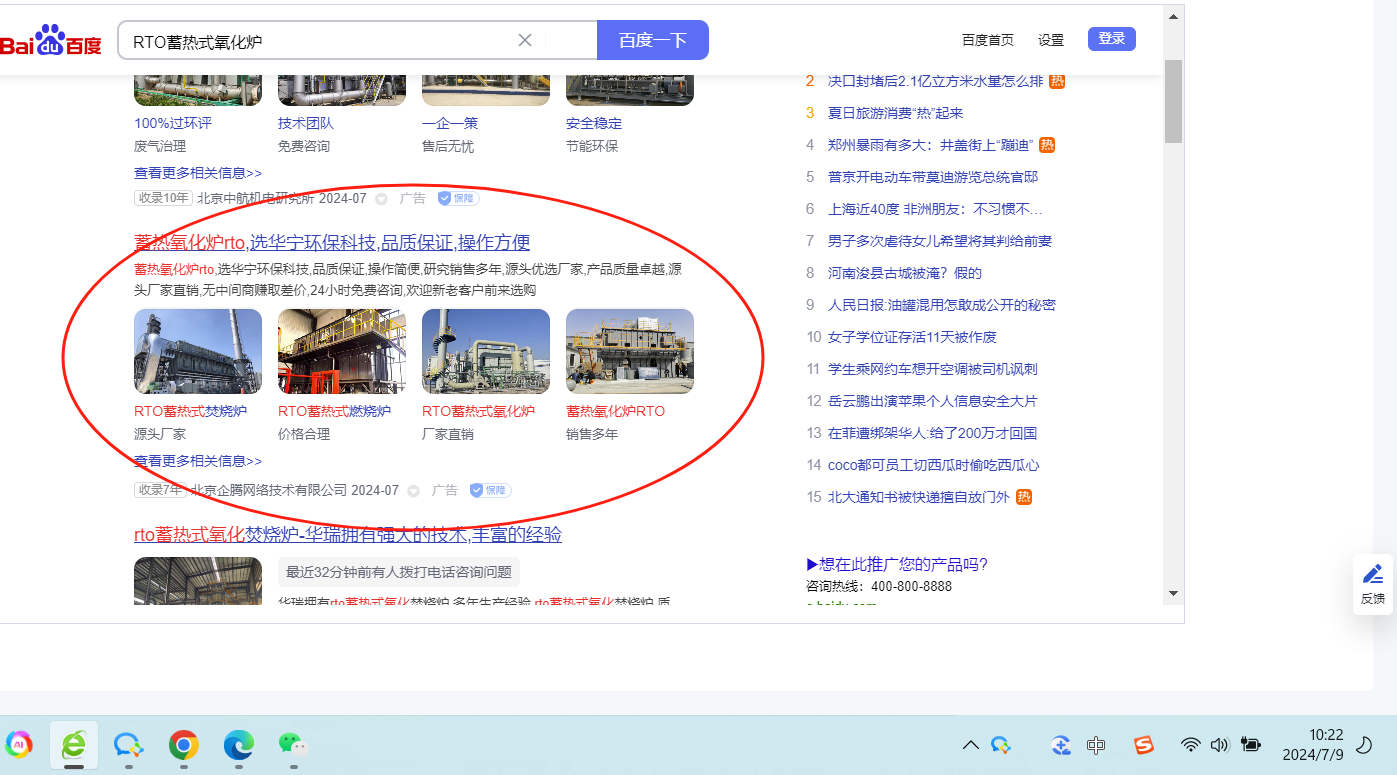Clear the search box with the X icon
The width and height of the screenshot is (1397, 775).
(525, 41)
